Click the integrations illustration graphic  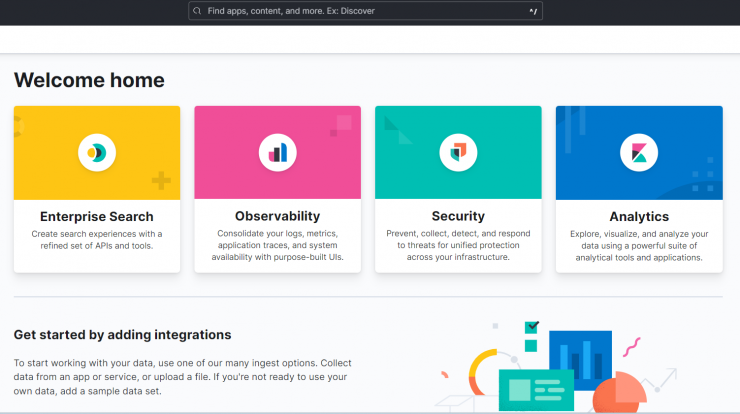tap(557, 366)
